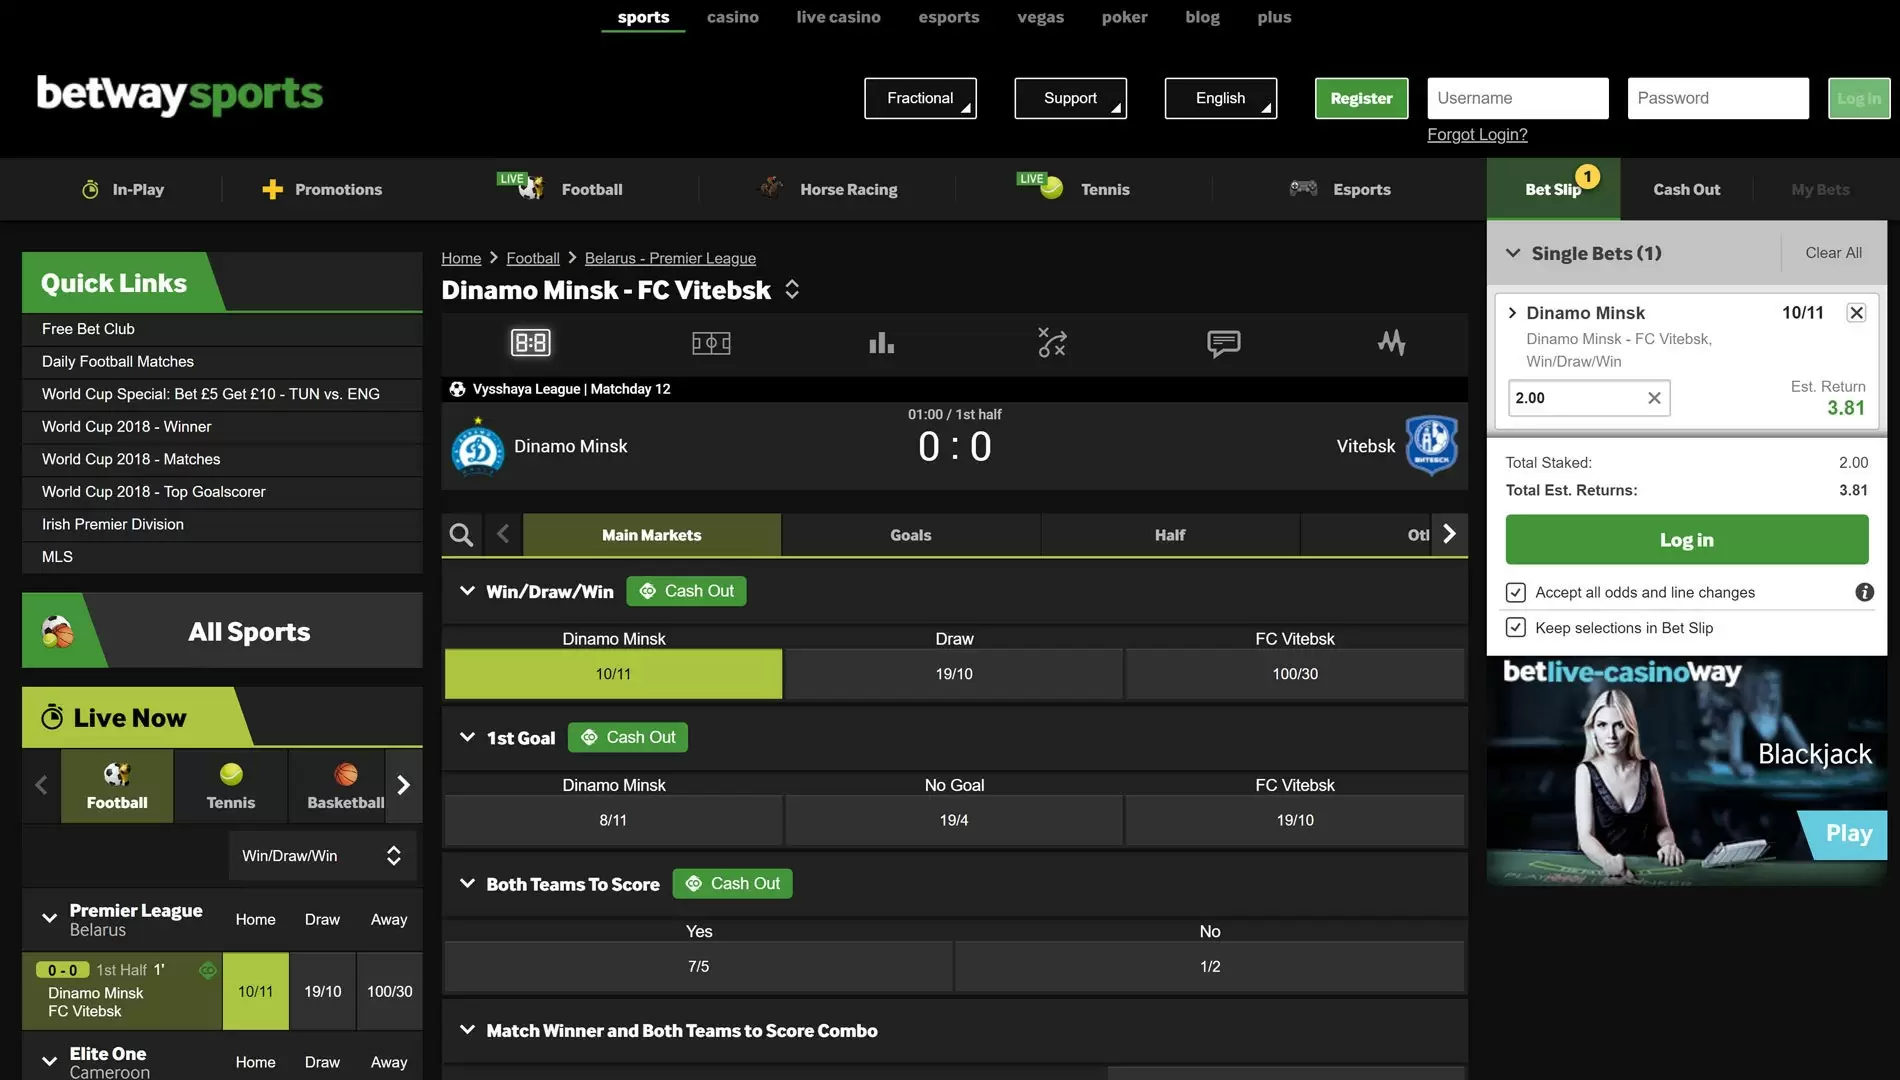Open the bar chart statistics icon

(x=881, y=343)
